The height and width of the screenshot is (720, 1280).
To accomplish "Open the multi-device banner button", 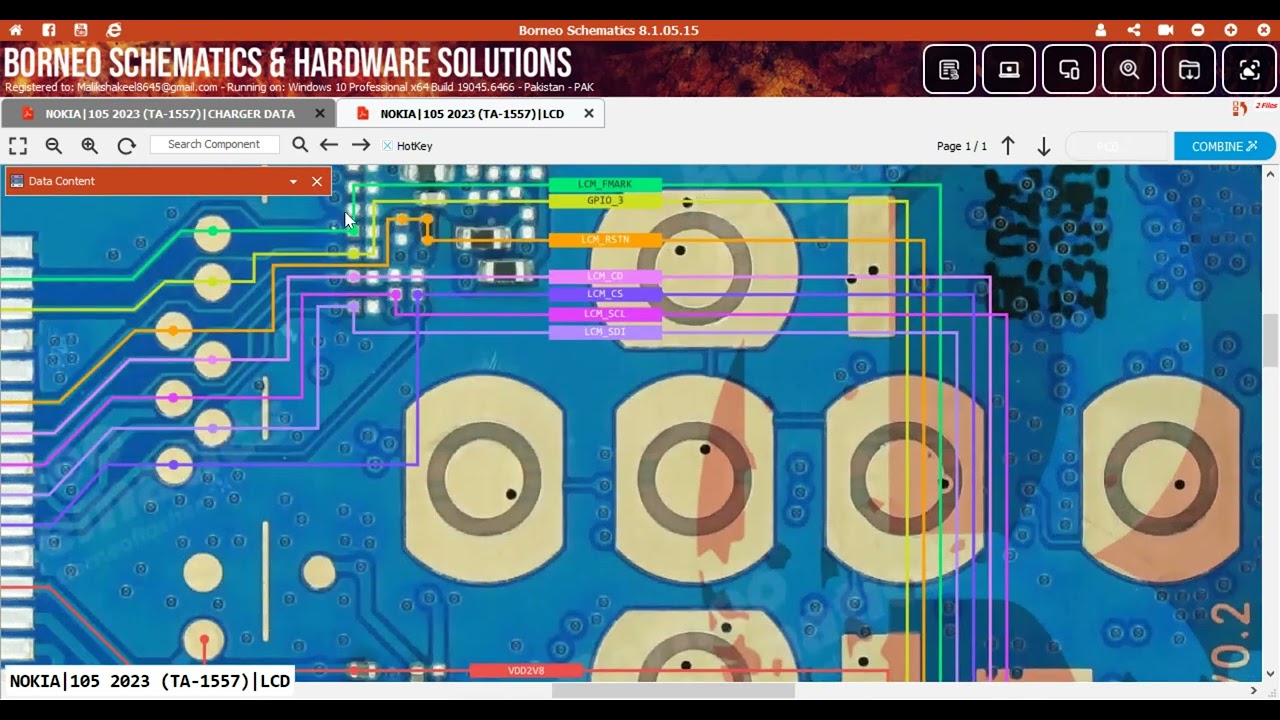I will [x=1069, y=69].
